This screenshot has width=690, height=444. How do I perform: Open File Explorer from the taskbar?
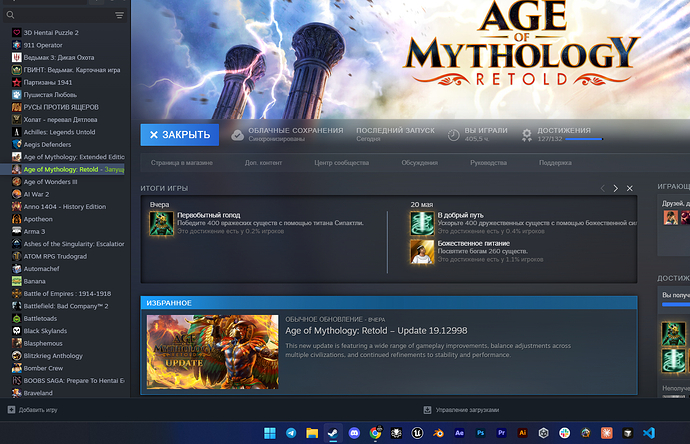[x=312, y=433]
